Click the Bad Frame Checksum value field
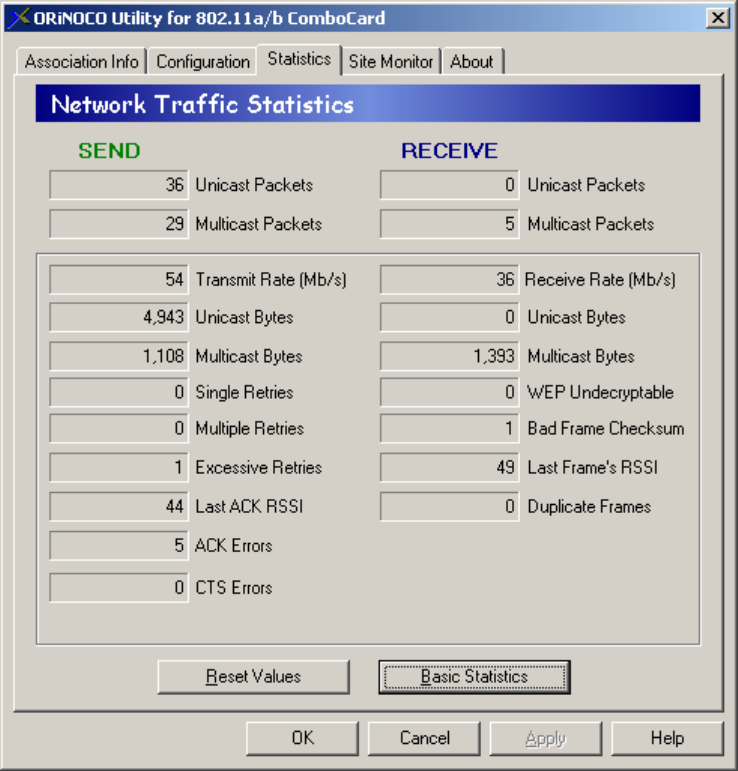This screenshot has height=771, width=738. tap(449, 428)
